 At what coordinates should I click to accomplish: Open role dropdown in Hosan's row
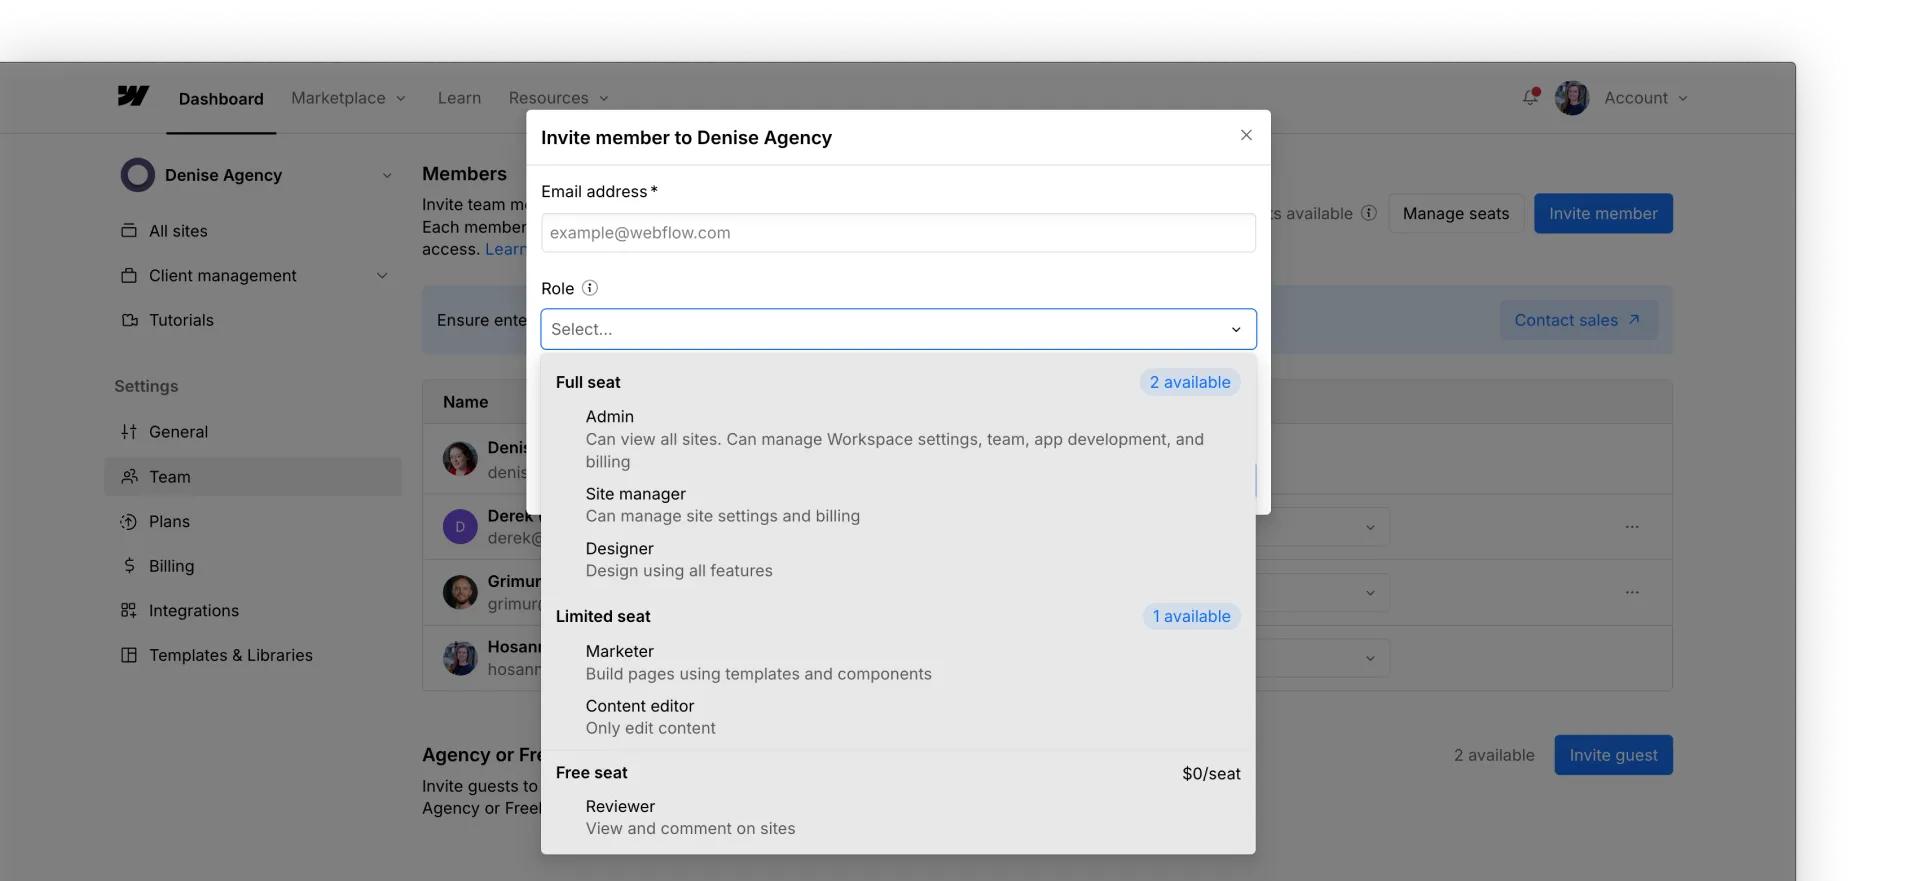click(1370, 658)
